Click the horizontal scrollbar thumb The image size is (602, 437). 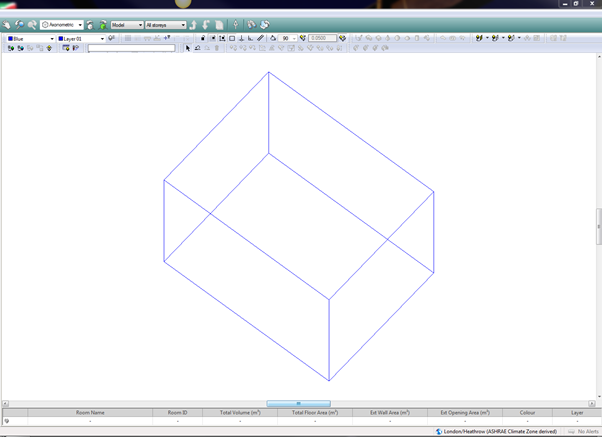[x=299, y=404]
